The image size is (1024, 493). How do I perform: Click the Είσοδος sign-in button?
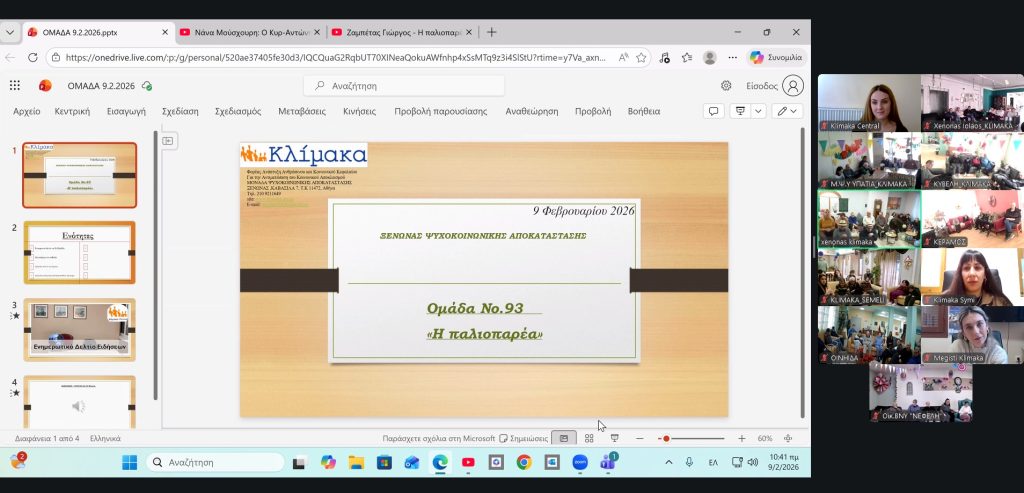(x=775, y=86)
